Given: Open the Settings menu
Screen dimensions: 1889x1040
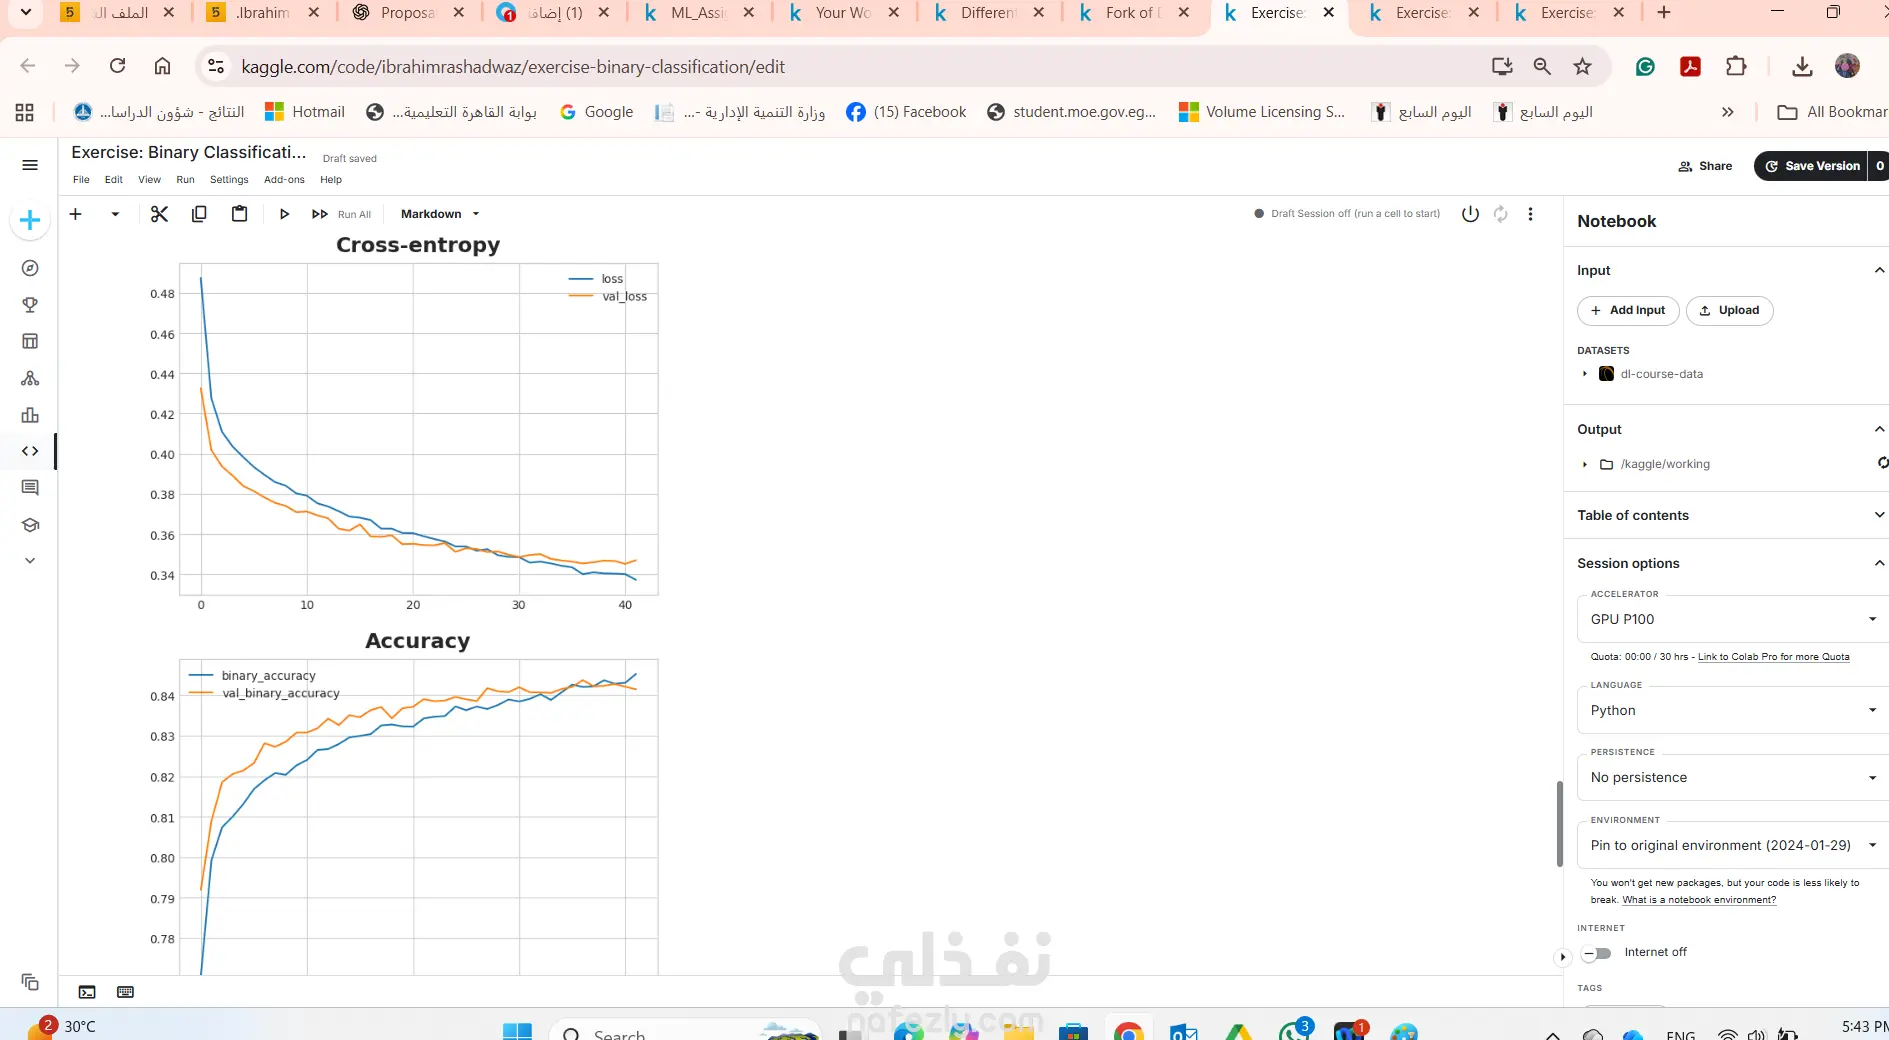Looking at the screenshot, I should [229, 180].
